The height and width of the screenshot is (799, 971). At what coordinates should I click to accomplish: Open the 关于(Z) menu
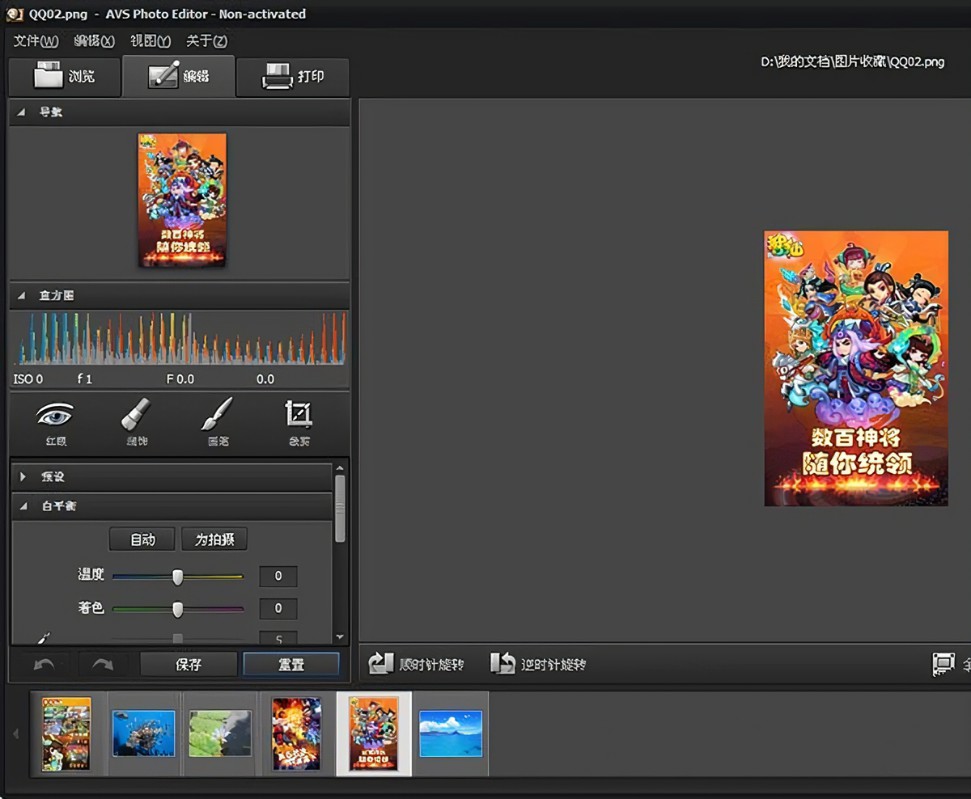tap(207, 41)
